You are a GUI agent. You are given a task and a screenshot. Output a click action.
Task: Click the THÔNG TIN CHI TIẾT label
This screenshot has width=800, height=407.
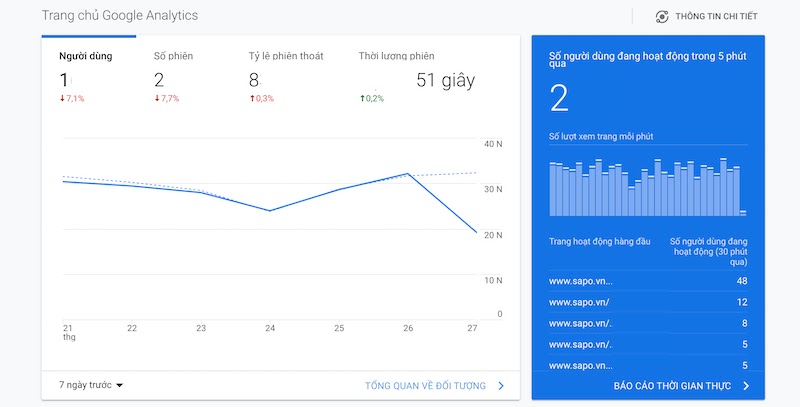point(716,16)
